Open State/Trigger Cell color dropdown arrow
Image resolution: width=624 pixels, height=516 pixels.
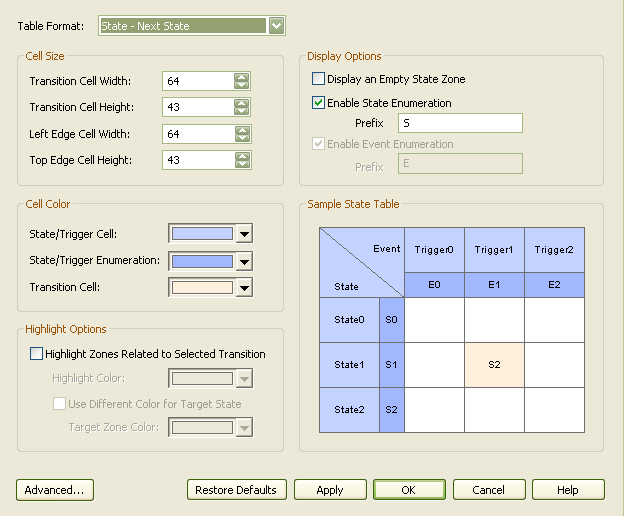tap(243, 235)
